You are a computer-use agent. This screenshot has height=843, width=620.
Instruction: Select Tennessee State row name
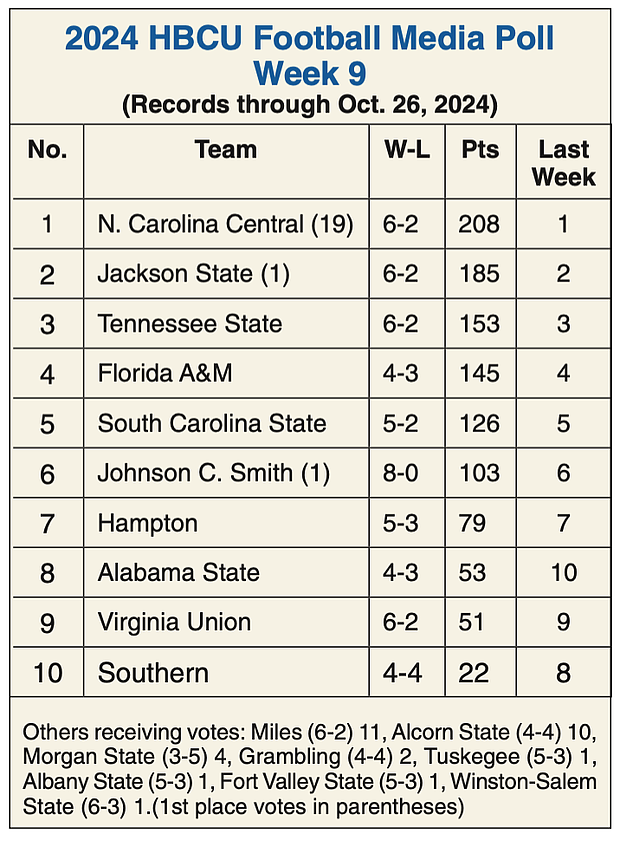tap(190, 324)
